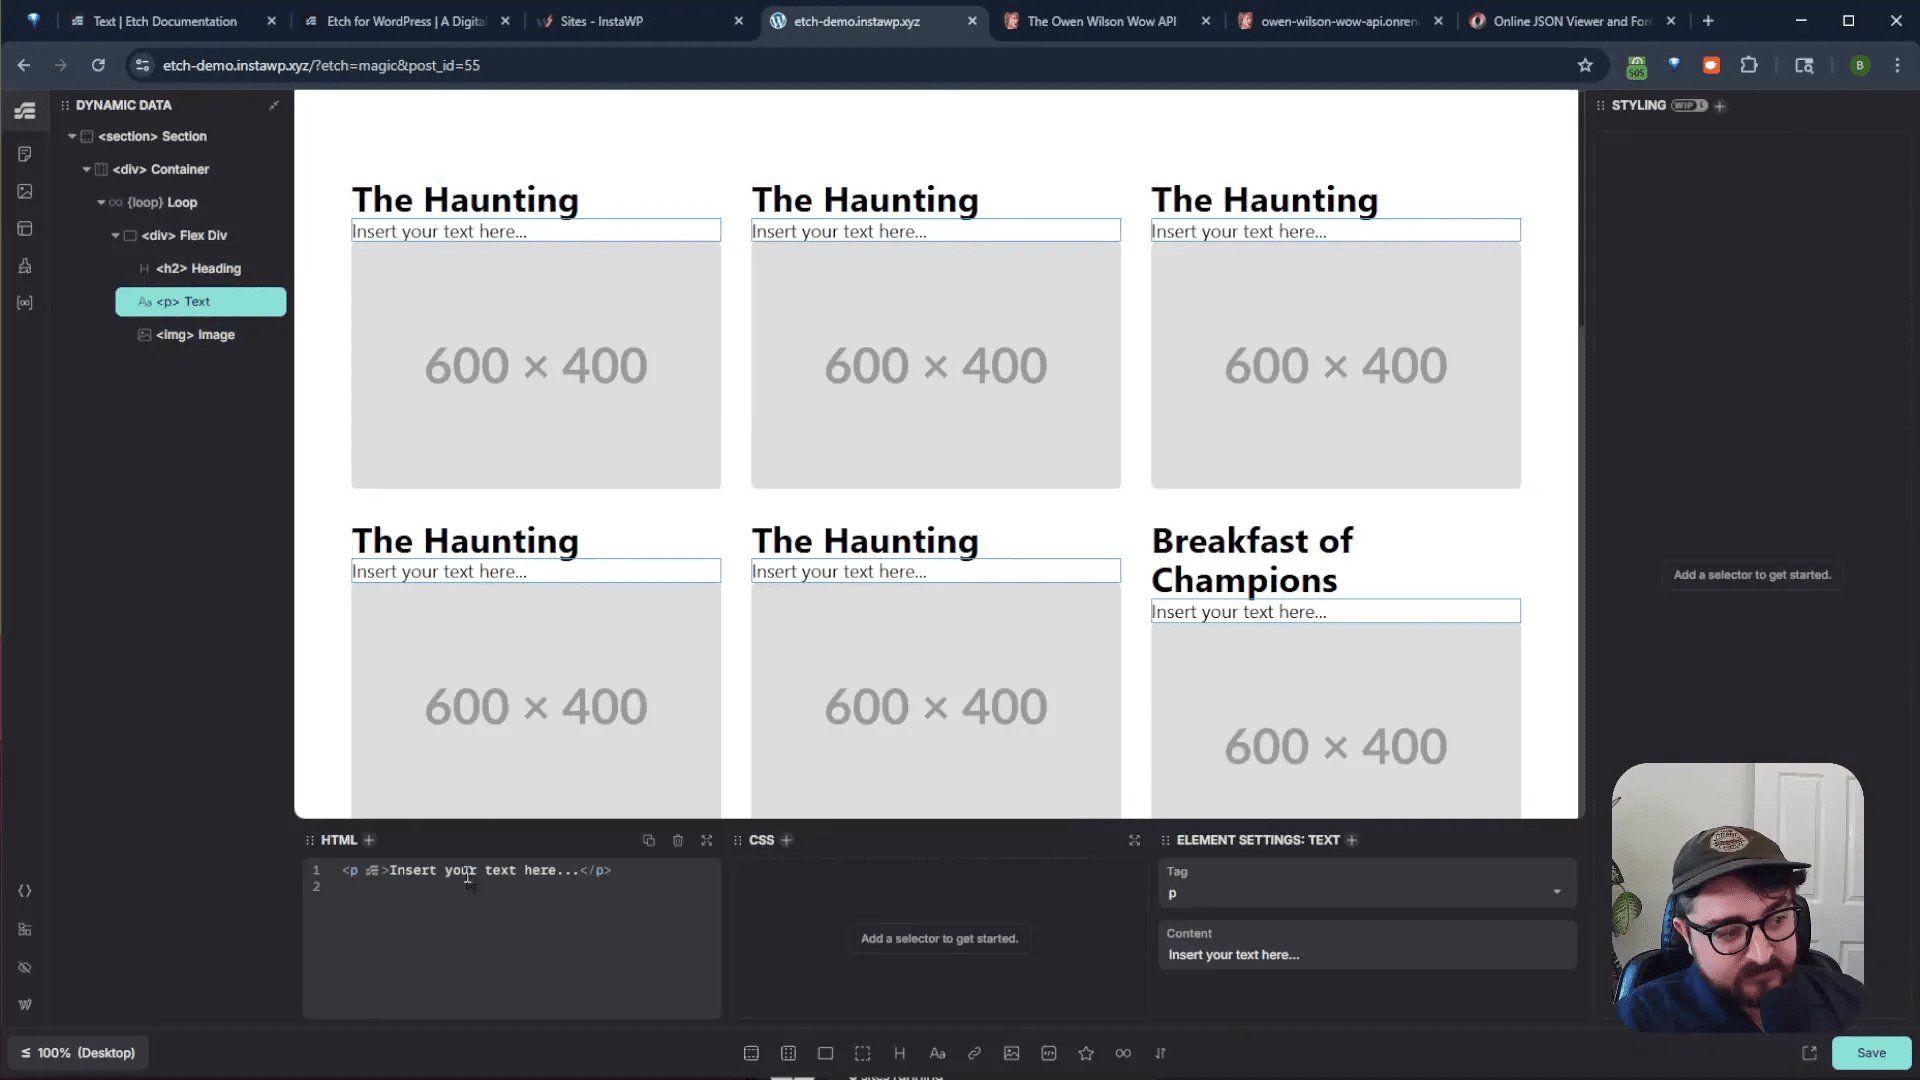Click the Content text field in Element Settings

(1366, 955)
